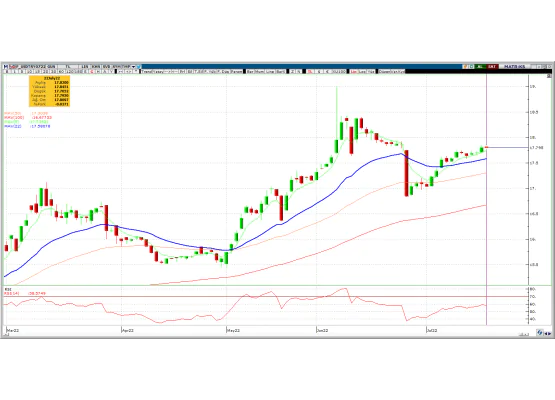Select Log logarithmic scale

[362, 71]
